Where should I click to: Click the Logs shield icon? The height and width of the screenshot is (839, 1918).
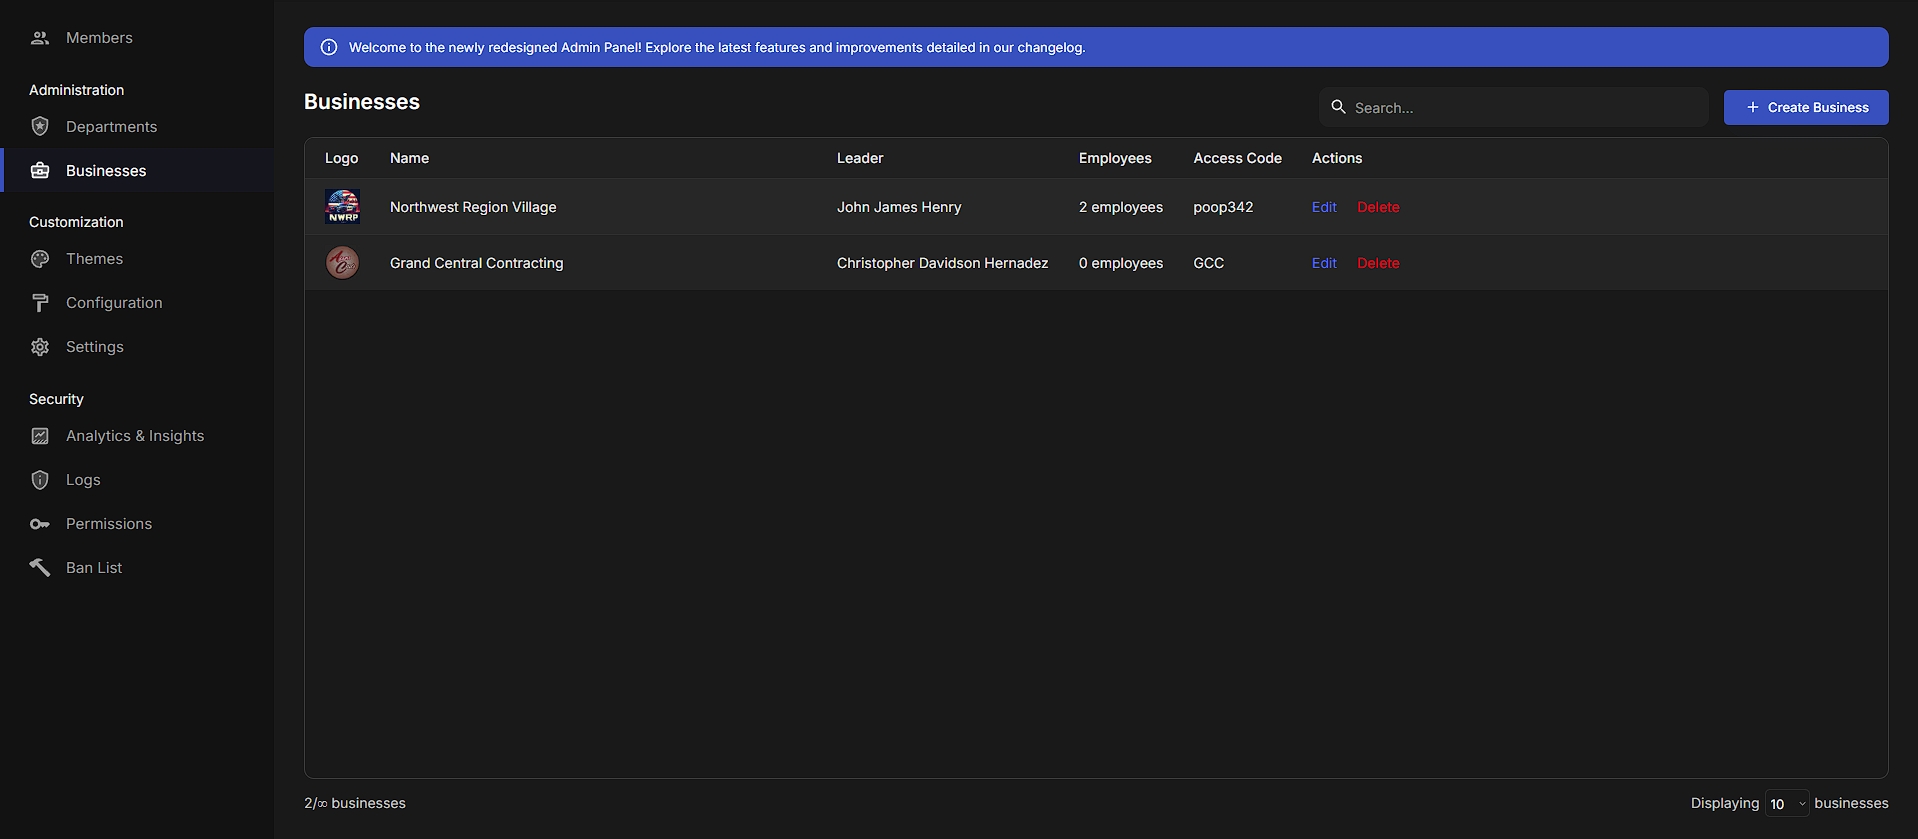[40, 480]
